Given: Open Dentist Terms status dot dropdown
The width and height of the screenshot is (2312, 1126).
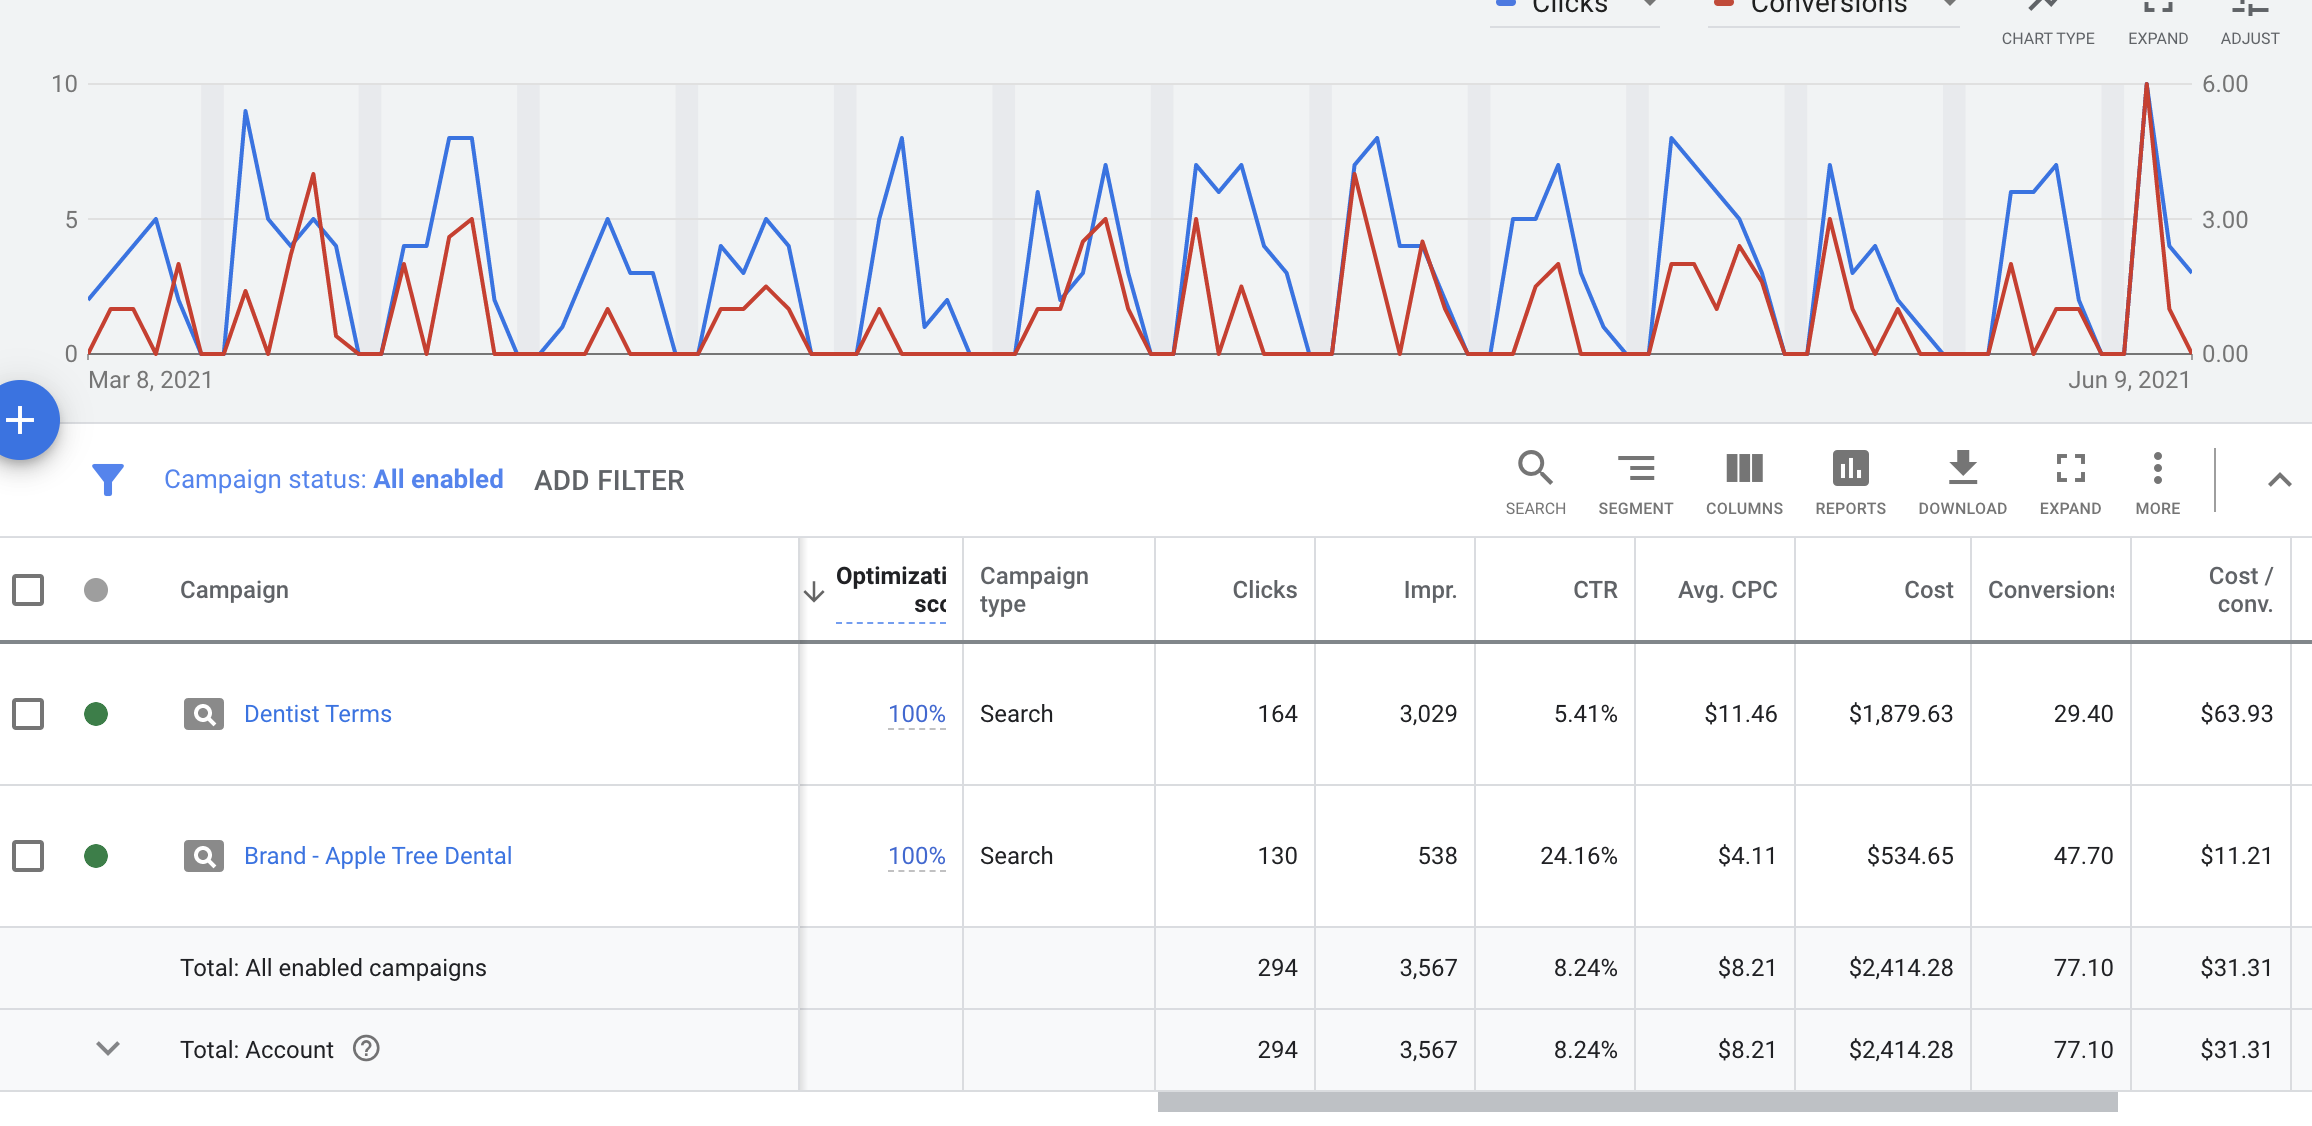Looking at the screenshot, I should [x=96, y=714].
